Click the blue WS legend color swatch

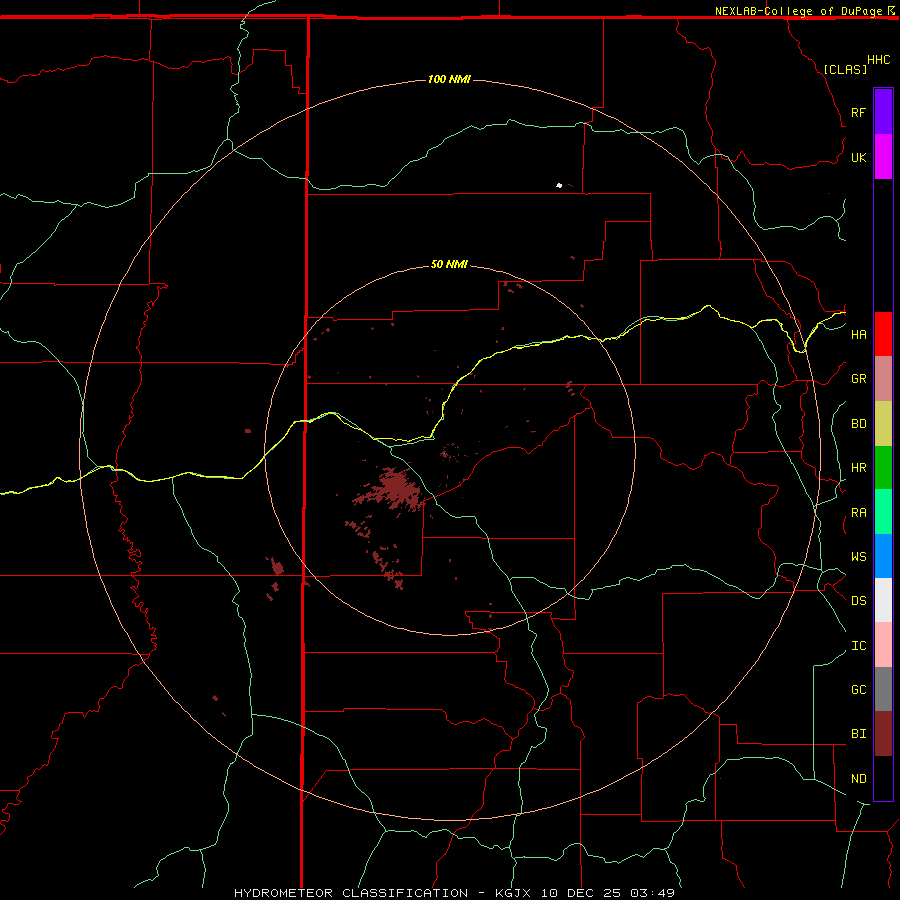coord(883,556)
